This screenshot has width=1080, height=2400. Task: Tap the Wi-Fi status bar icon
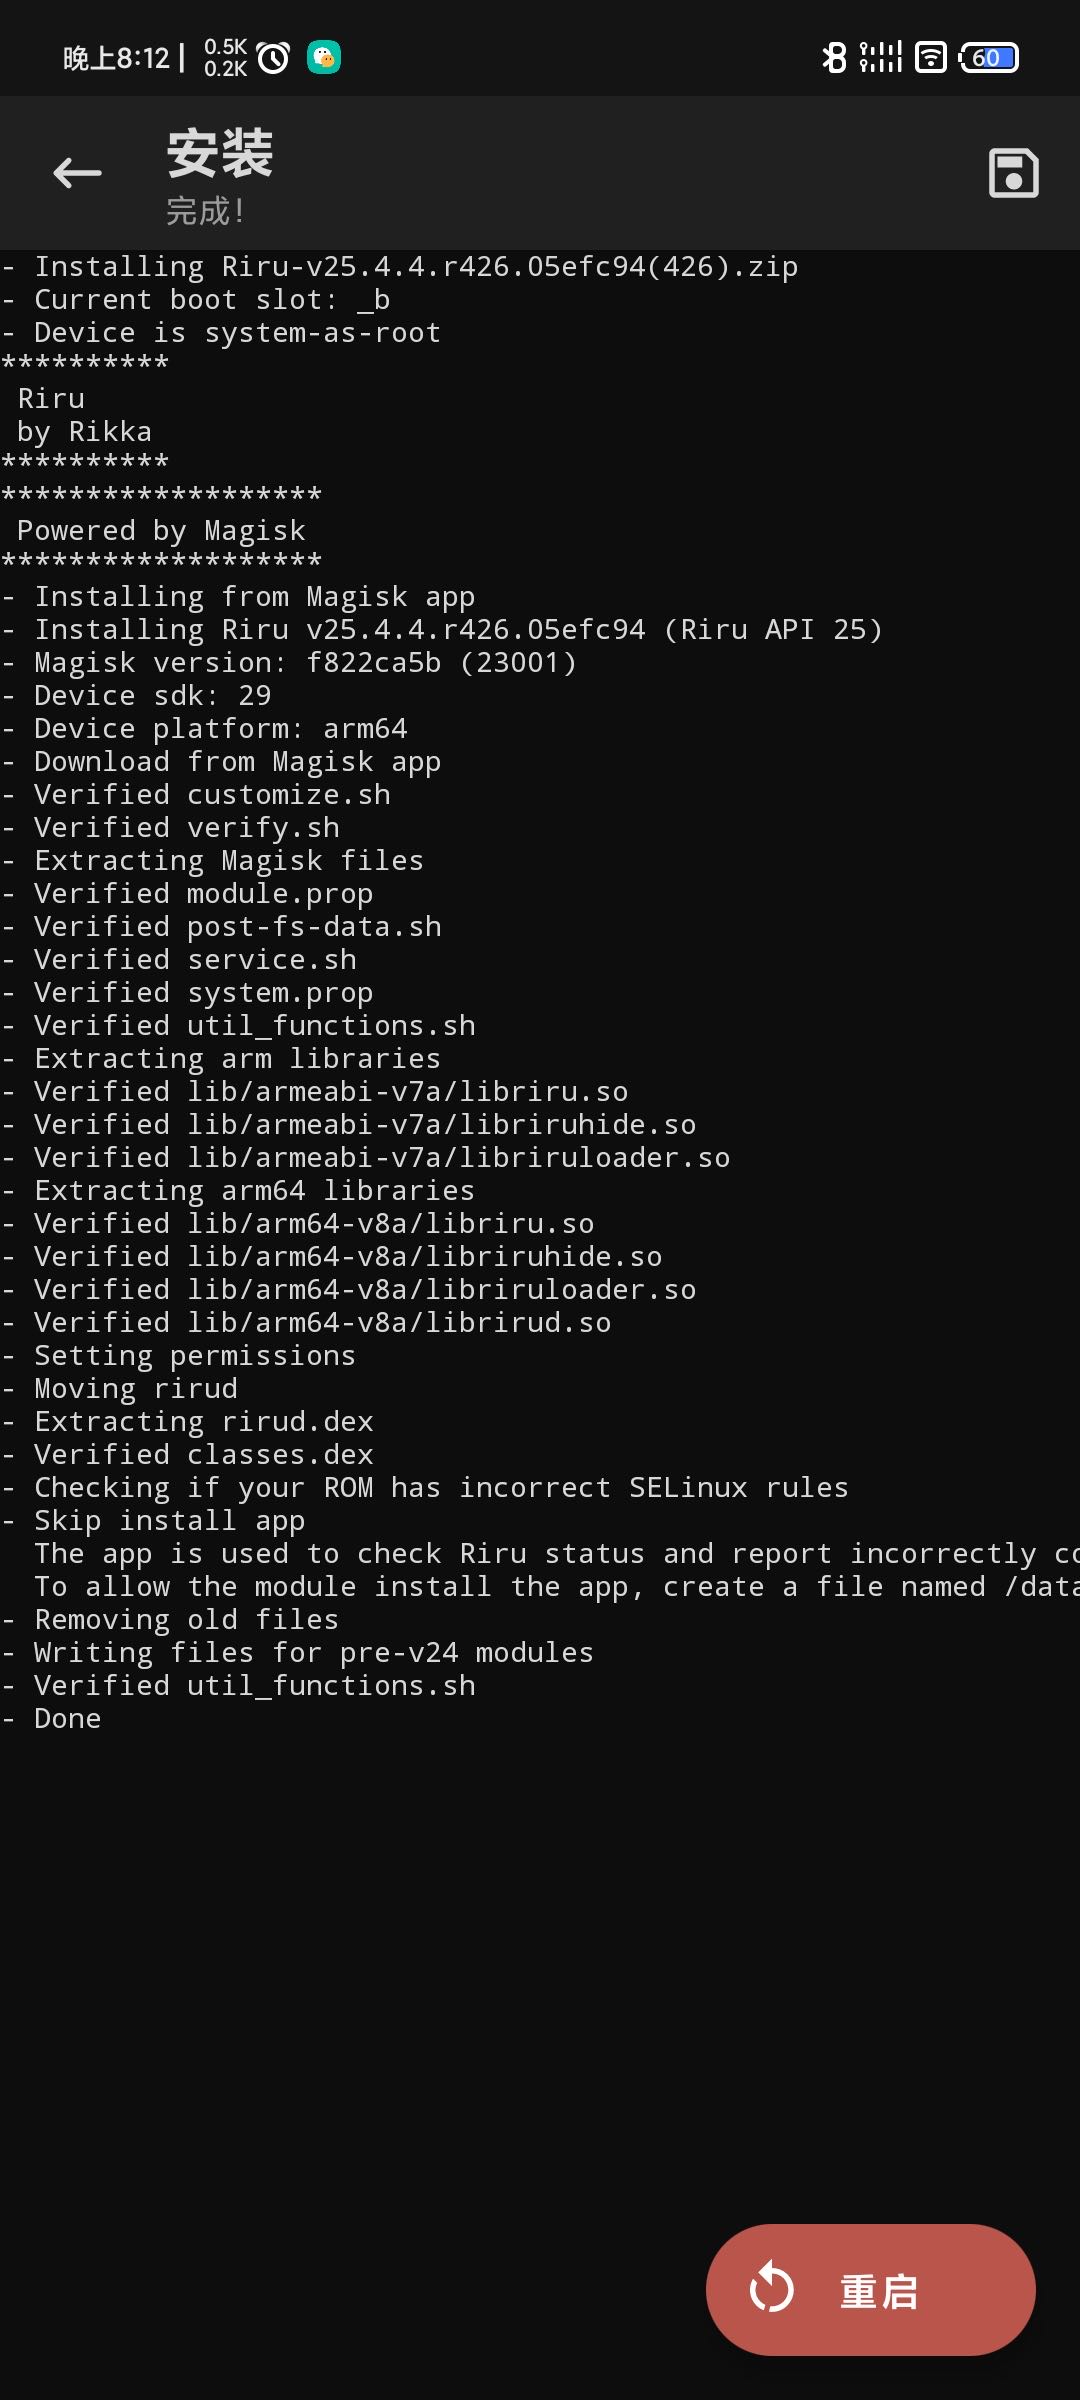click(930, 58)
